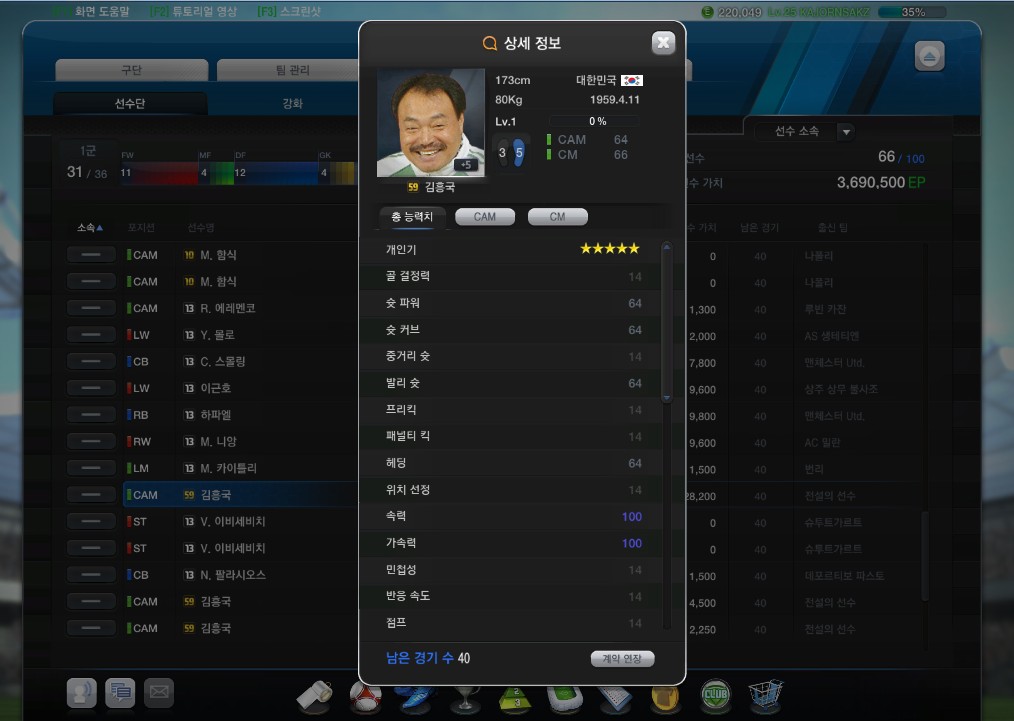This screenshot has height=721, width=1014.
Task: Click the squad list scrollbar in main window
Action: (925, 556)
